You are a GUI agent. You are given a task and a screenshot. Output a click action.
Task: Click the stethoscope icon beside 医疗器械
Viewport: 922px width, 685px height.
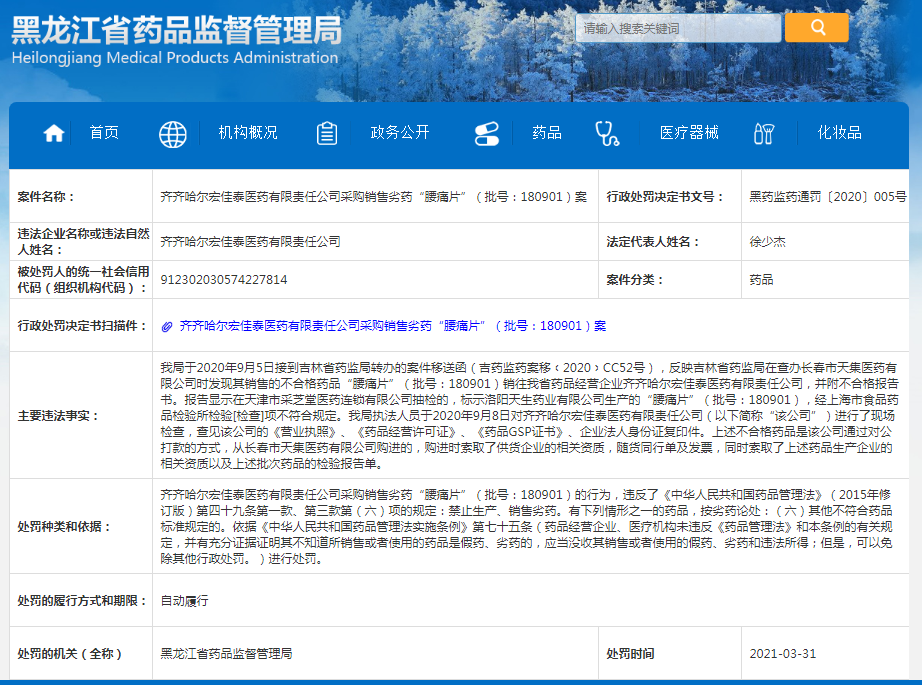[x=607, y=133]
